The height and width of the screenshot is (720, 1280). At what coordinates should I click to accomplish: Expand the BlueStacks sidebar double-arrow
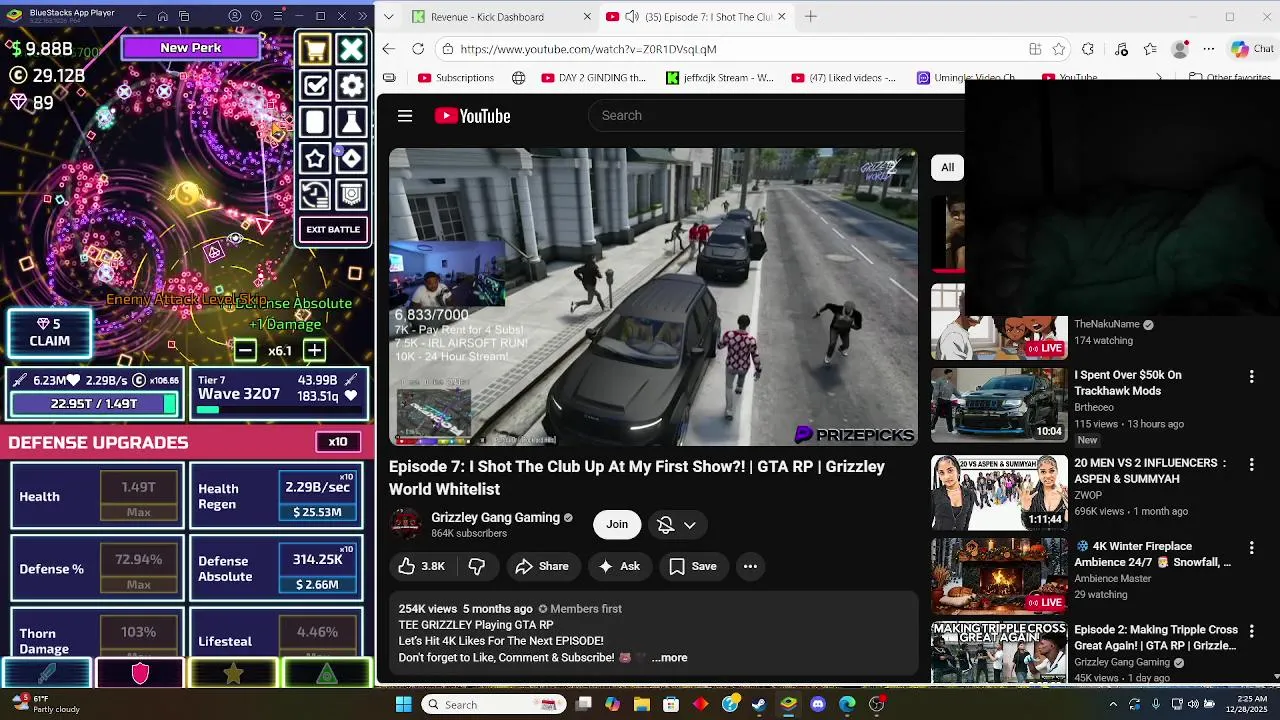click(x=363, y=16)
